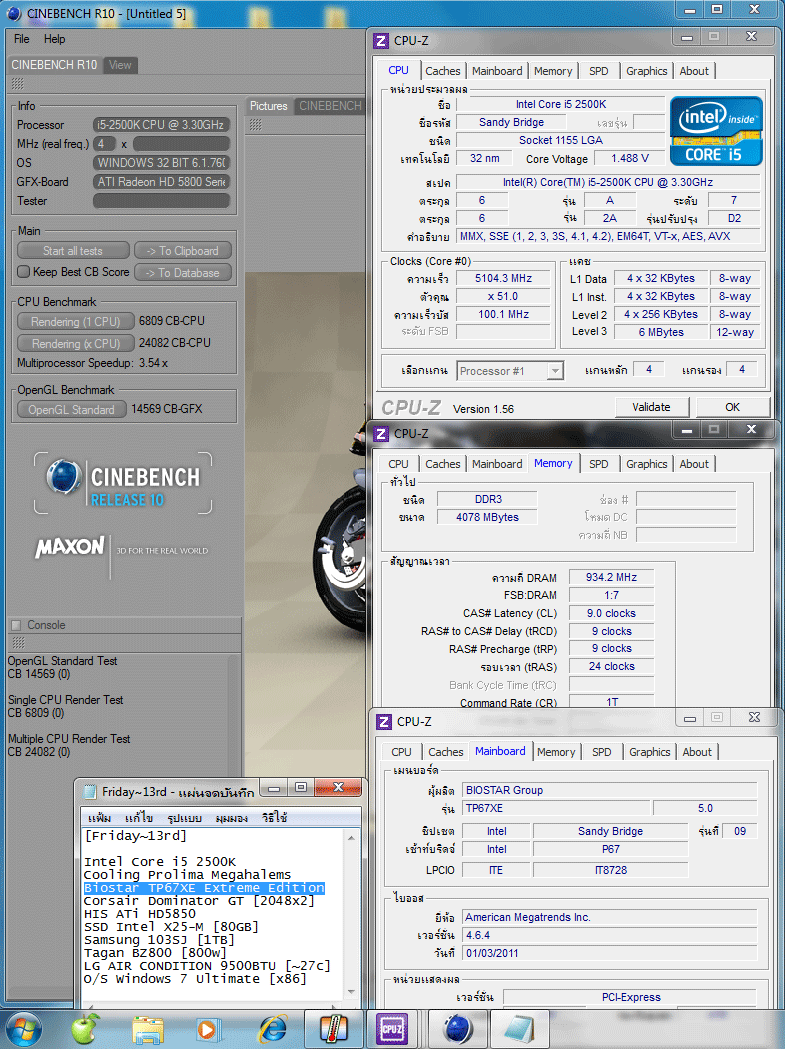The width and height of the screenshot is (785, 1049).
Task: Open the About tab in the top CPU-Z window
Action: [x=694, y=71]
